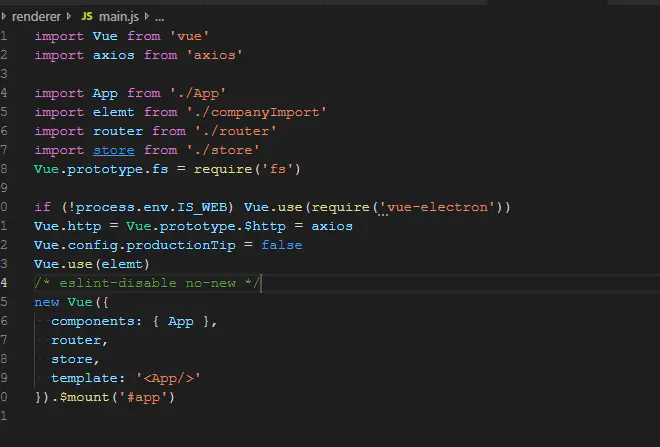Click the underlined 'store' import identifier

[x=114, y=150]
